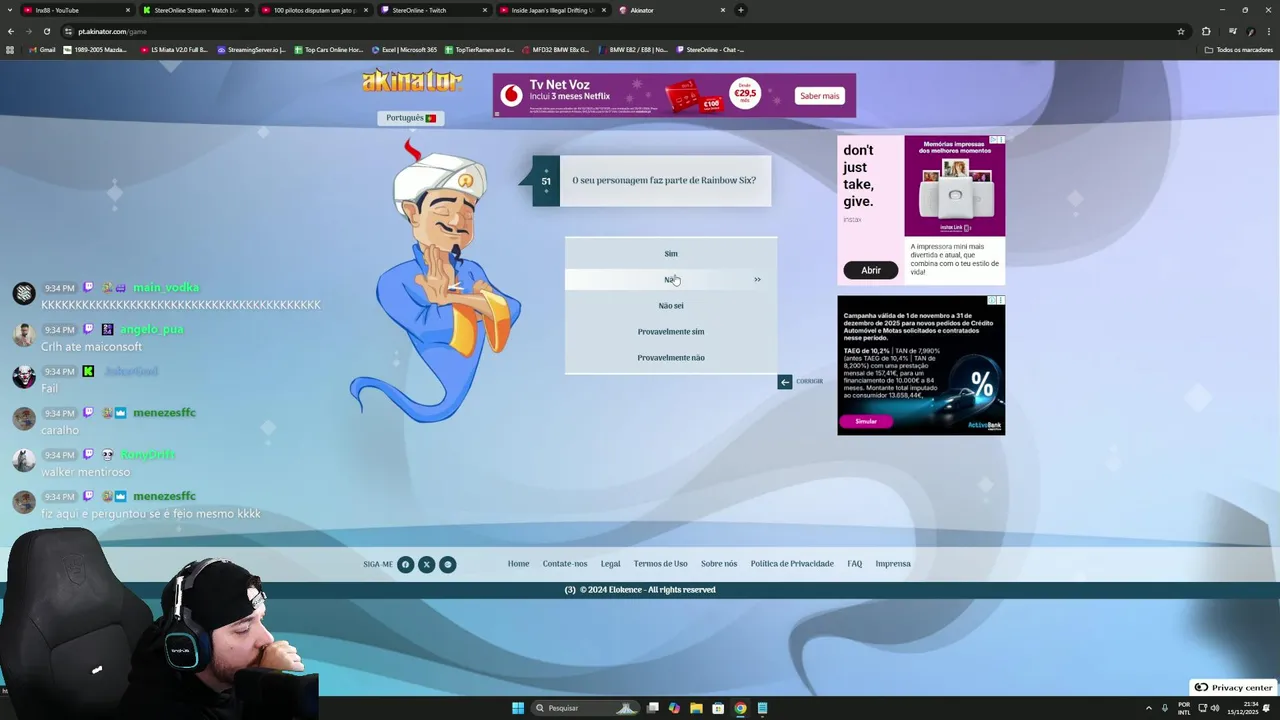Click the Corrigir back arrow icon
The width and height of the screenshot is (1280, 720).
[x=785, y=381]
